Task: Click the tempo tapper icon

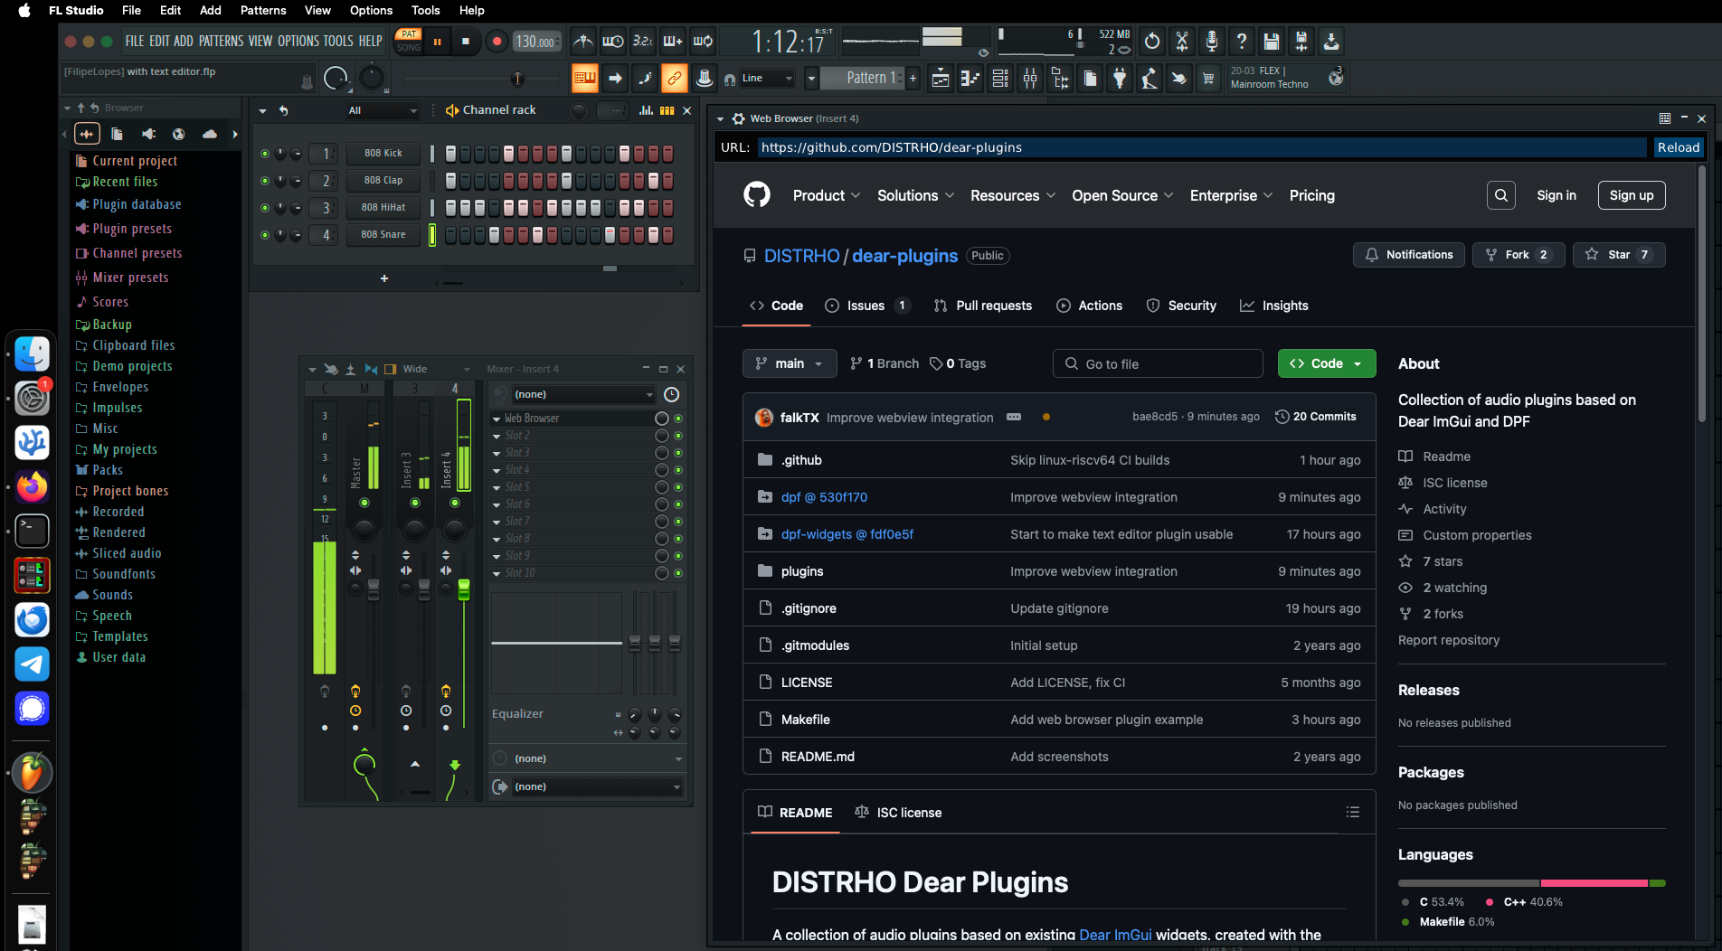Action: click(x=1150, y=78)
